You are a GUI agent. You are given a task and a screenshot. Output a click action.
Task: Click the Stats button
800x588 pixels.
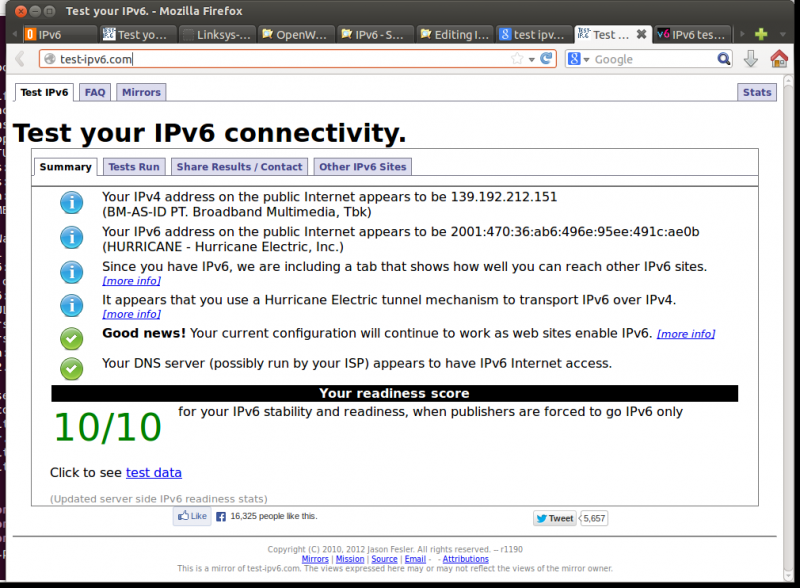(x=756, y=92)
